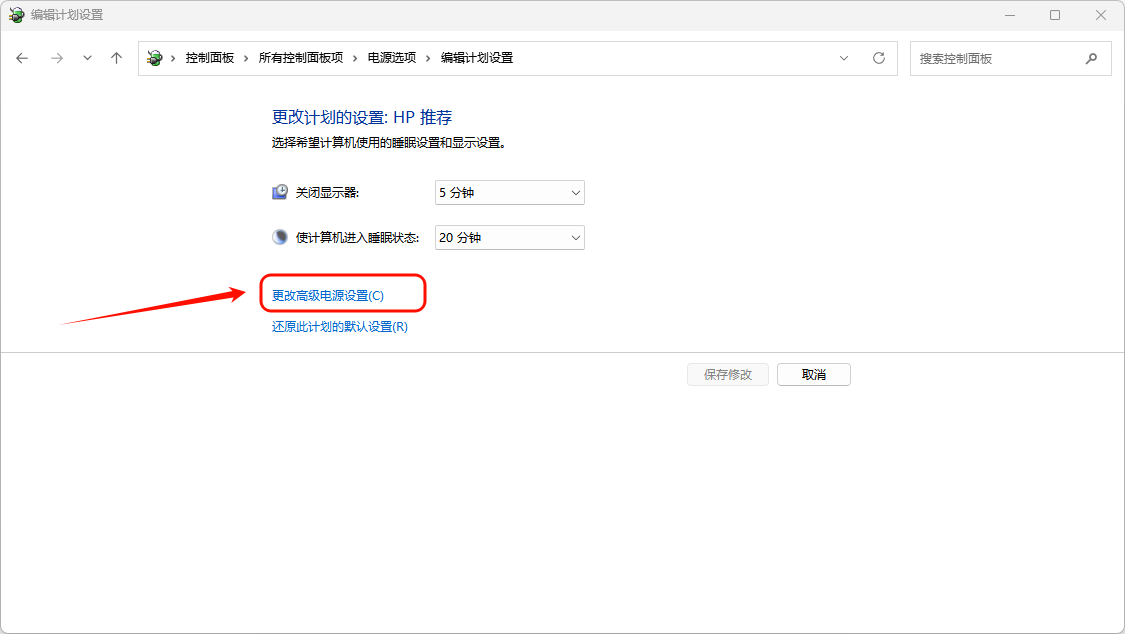
Task: Open 关闭显示器 time dropdown
Action: click(x=509, y=193)
